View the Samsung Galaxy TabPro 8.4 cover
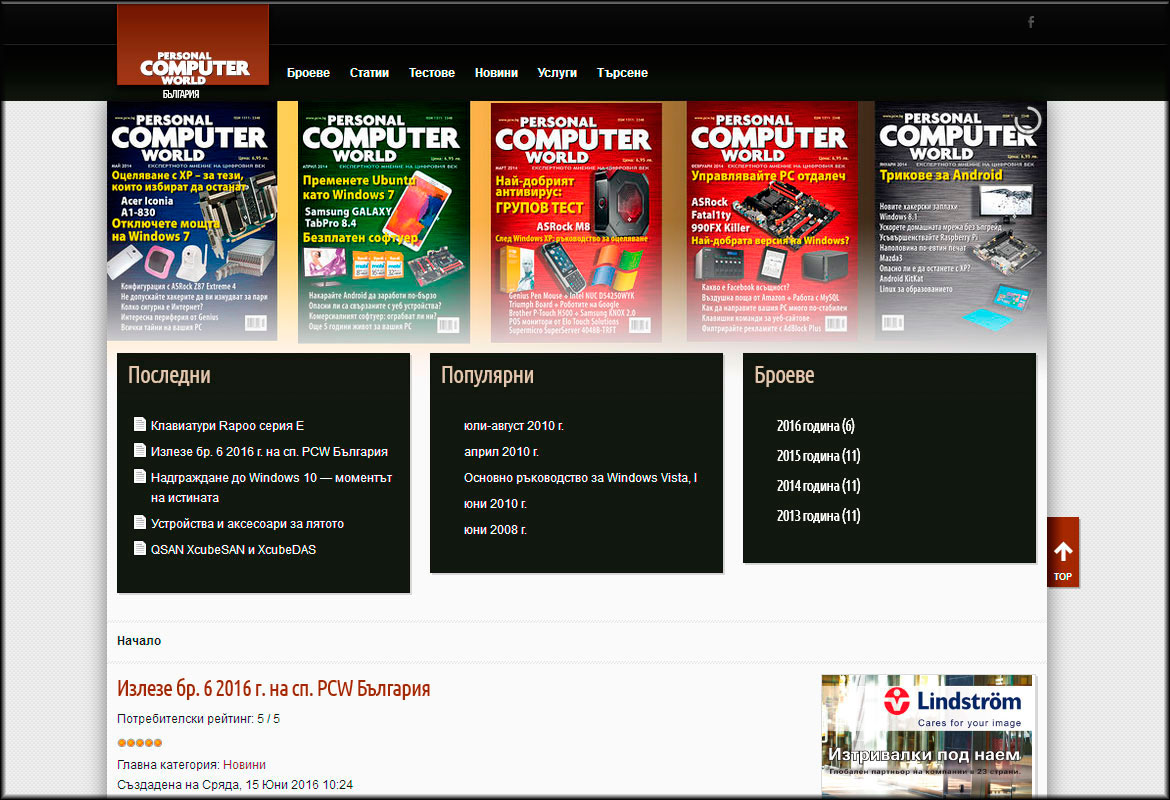The width and height of the screenshot is (1170, 800). 384,222
